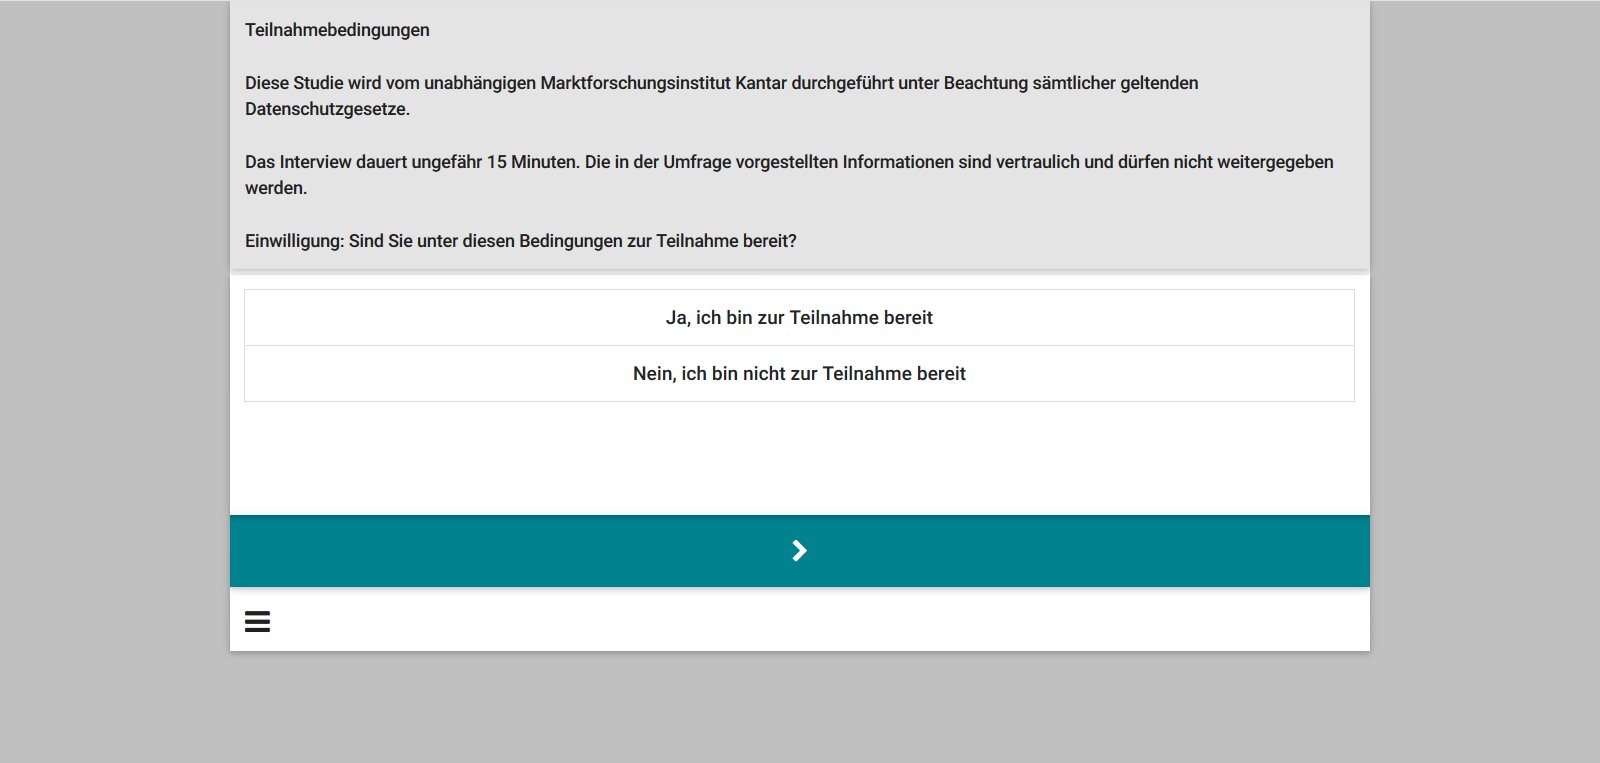The image size is (1600, 763).
Task: Click the word 'Marktforschungsinstitut' in the text
Action: tap(635, 83)
